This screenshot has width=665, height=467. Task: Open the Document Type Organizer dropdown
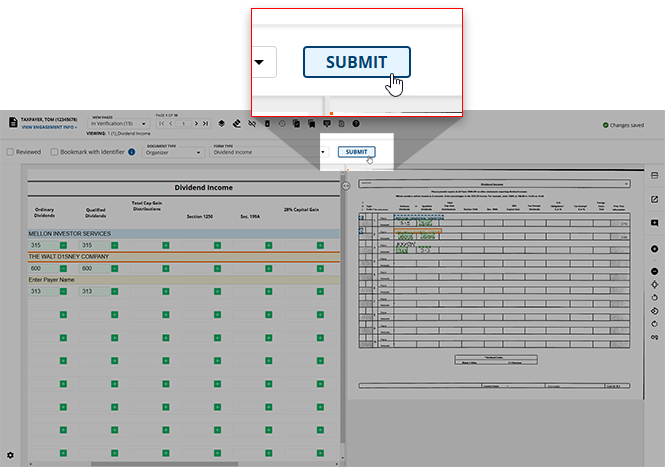(x=173, y=152)
